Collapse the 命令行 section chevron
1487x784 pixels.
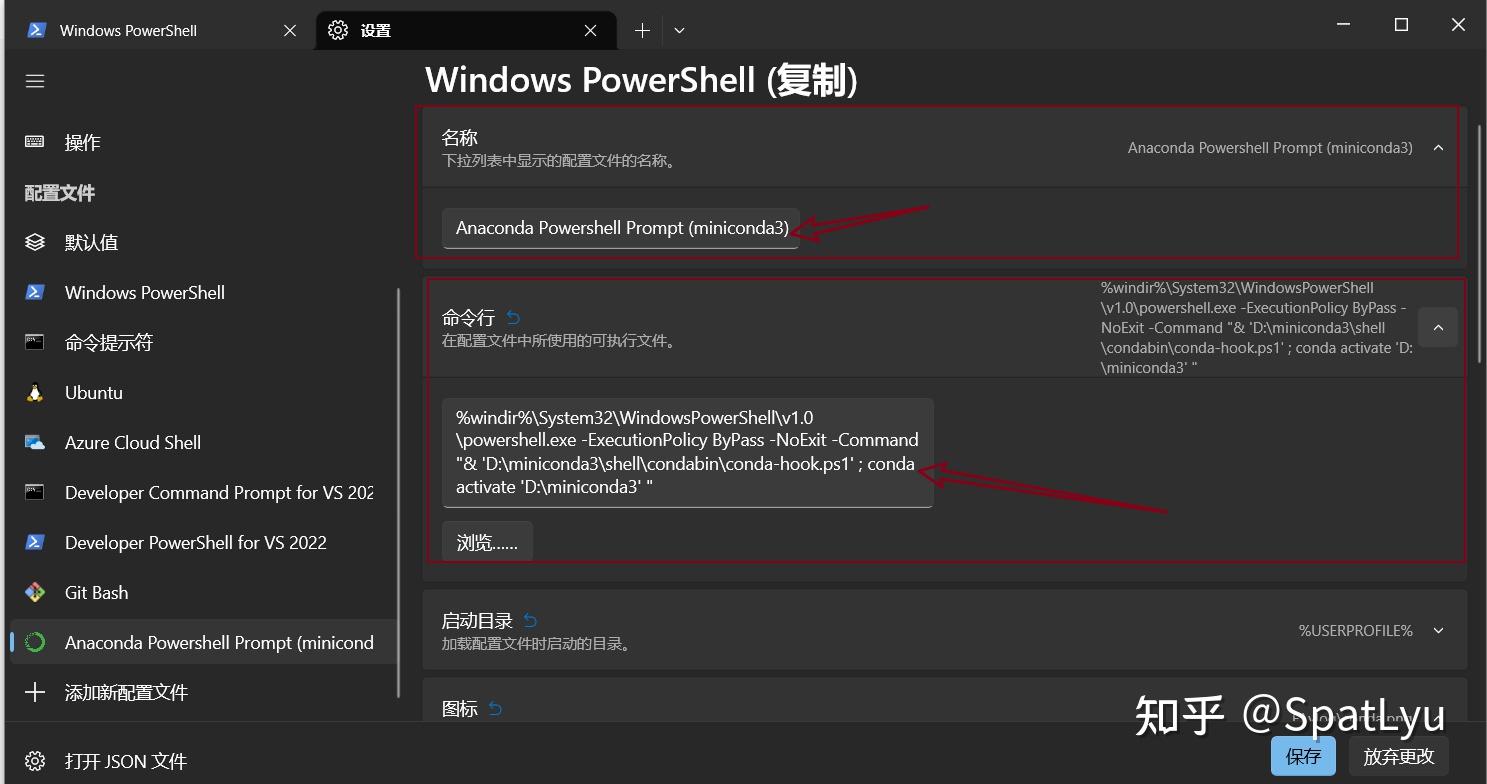pos(1438,327)
